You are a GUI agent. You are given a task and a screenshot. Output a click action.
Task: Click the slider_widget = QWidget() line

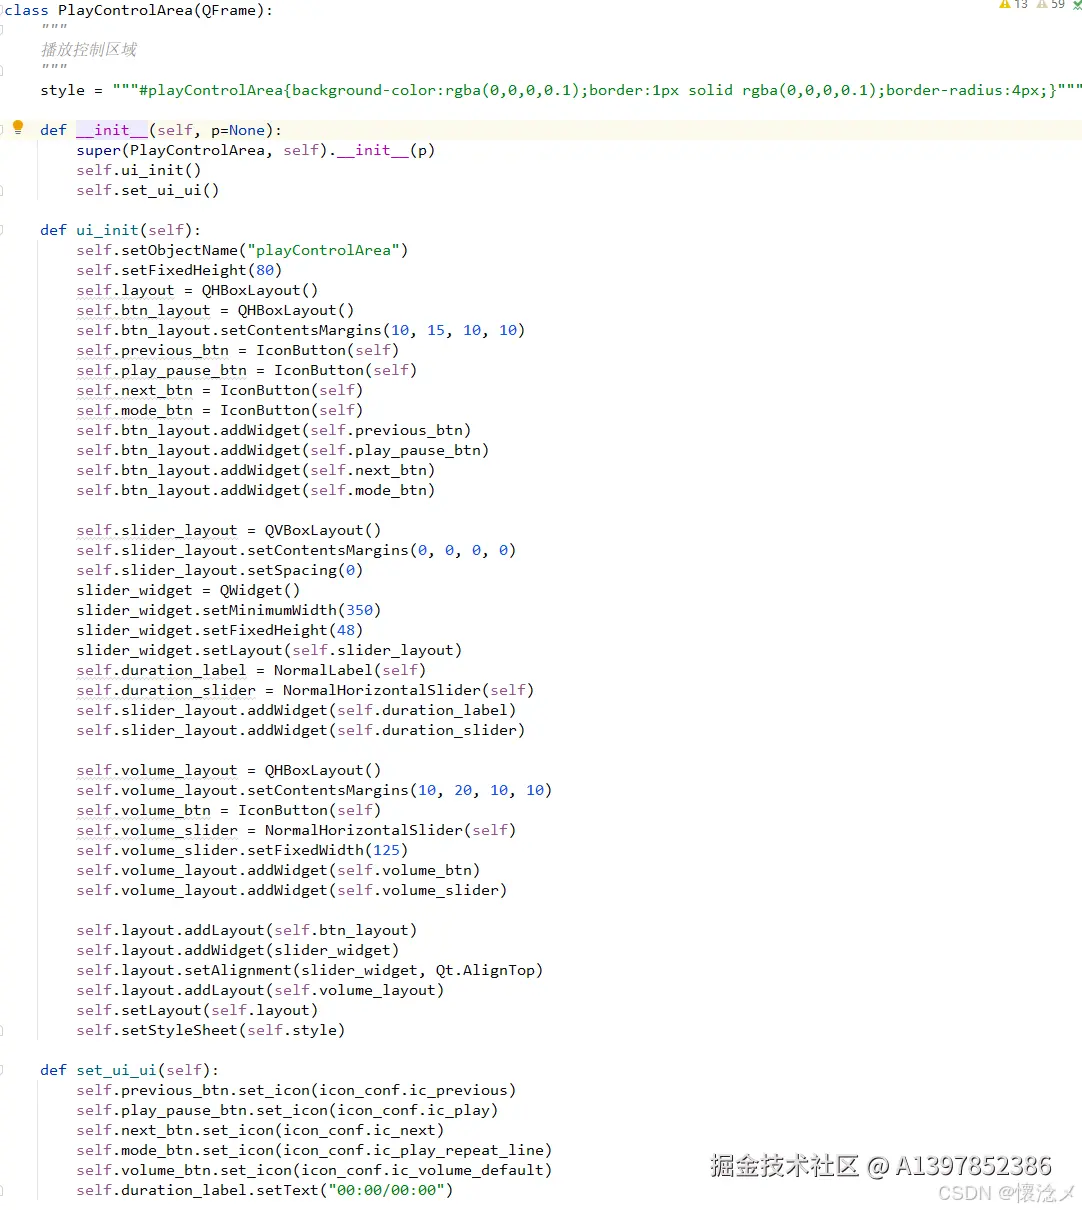pyautogui.click(x=188, y=590)
